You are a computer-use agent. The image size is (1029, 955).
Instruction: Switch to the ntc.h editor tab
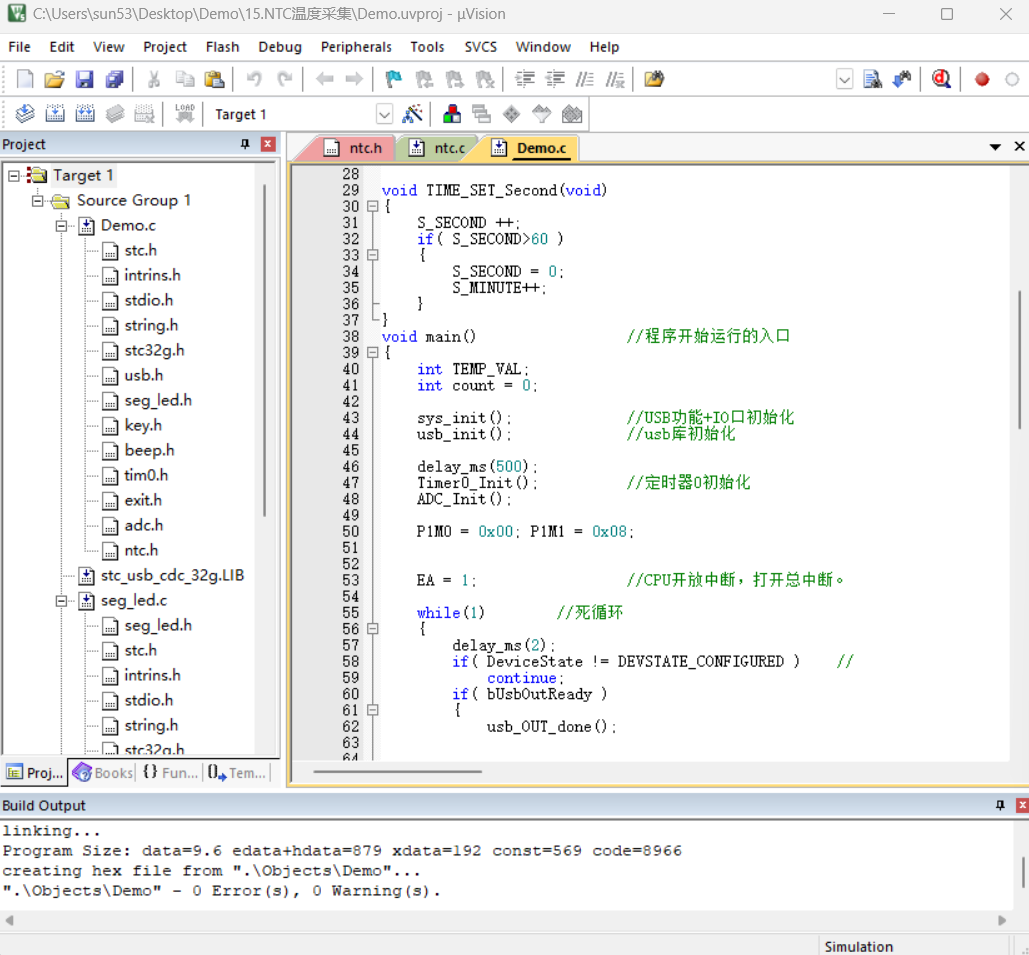point(354,148)
